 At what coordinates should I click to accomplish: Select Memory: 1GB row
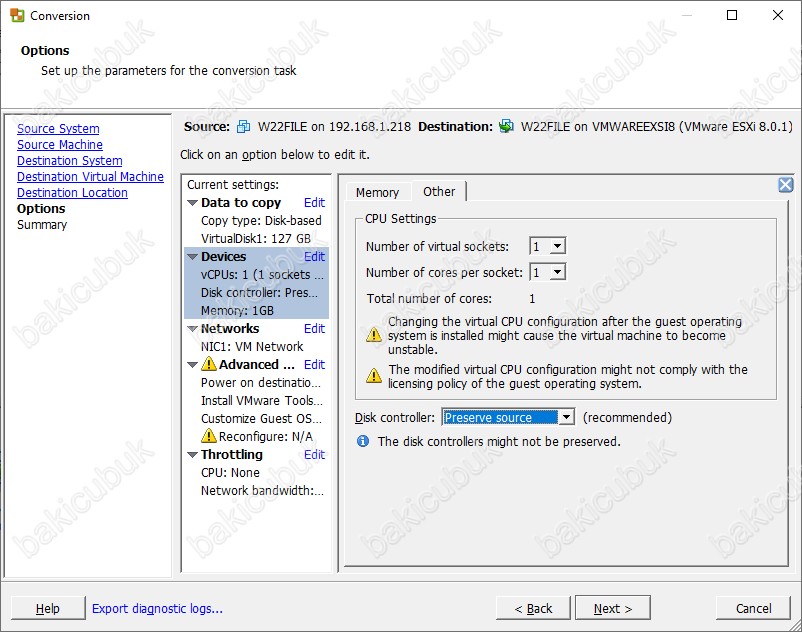(x=237, y=310)
